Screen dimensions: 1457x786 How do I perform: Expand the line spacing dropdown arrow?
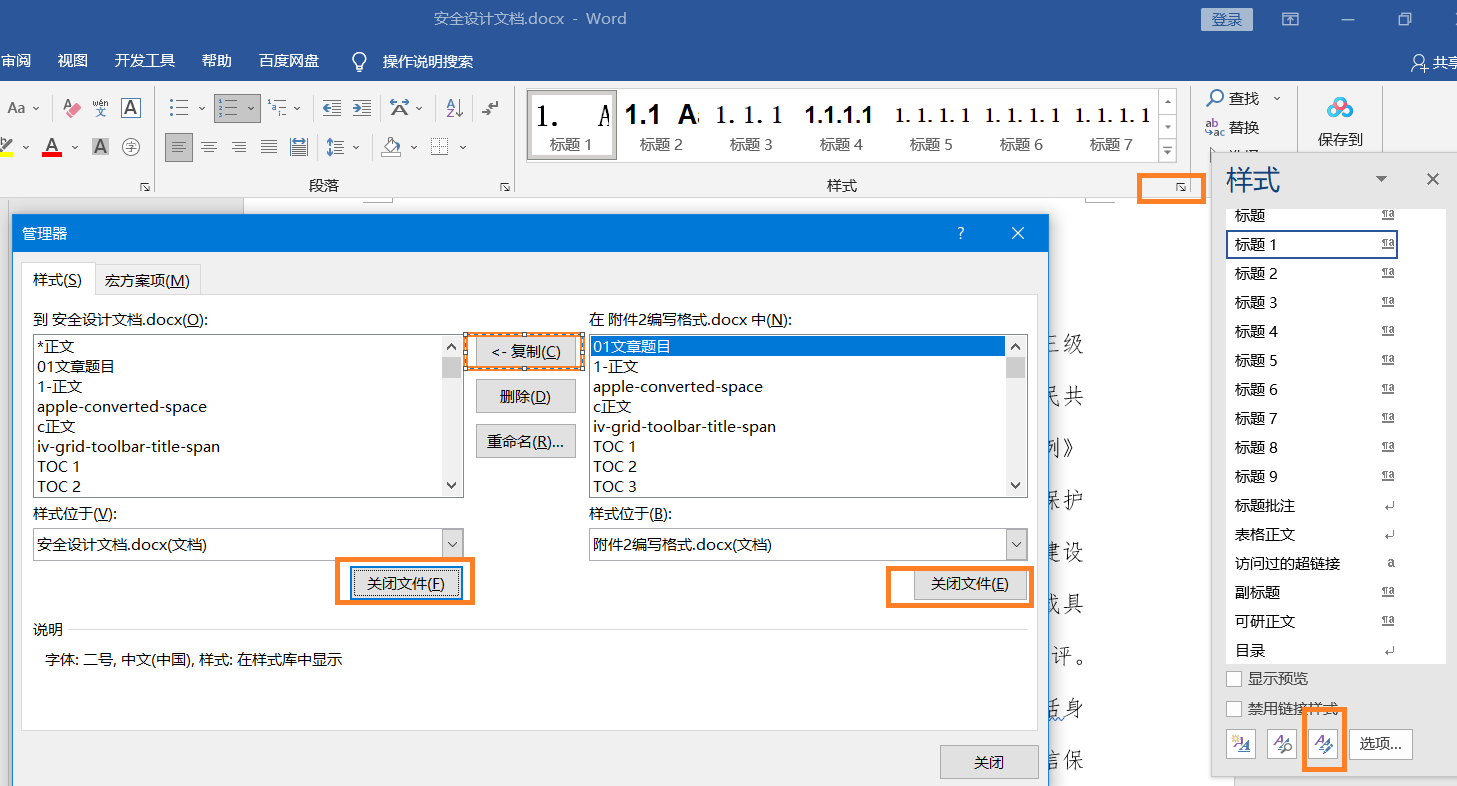tap(357, 148)
